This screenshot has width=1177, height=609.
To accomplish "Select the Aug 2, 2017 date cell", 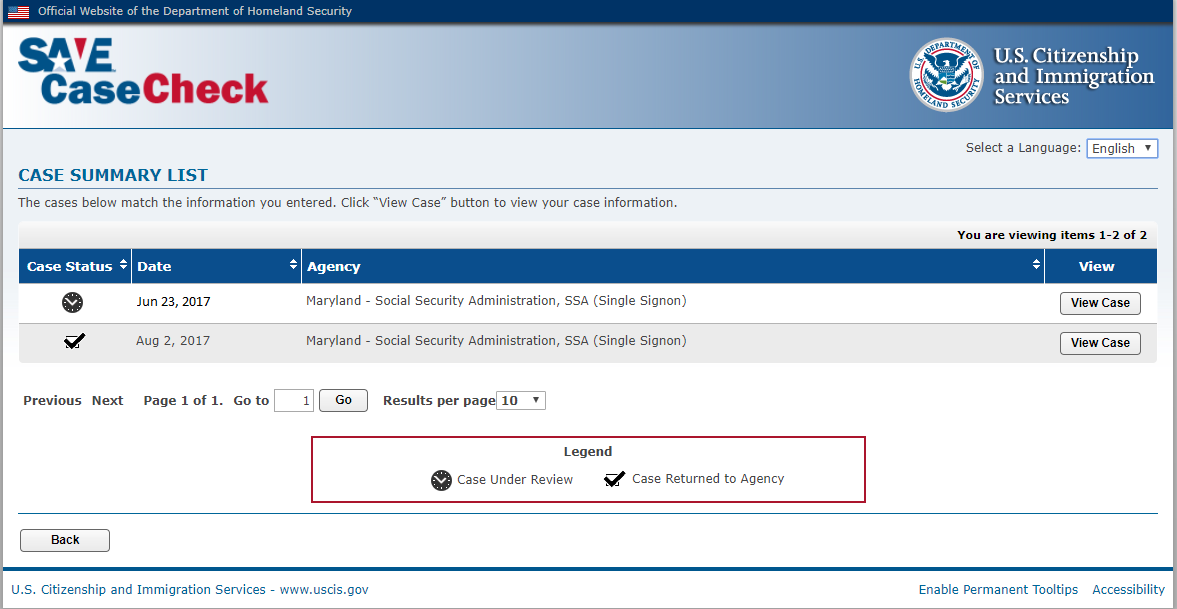I will click(x=173, y=341).
